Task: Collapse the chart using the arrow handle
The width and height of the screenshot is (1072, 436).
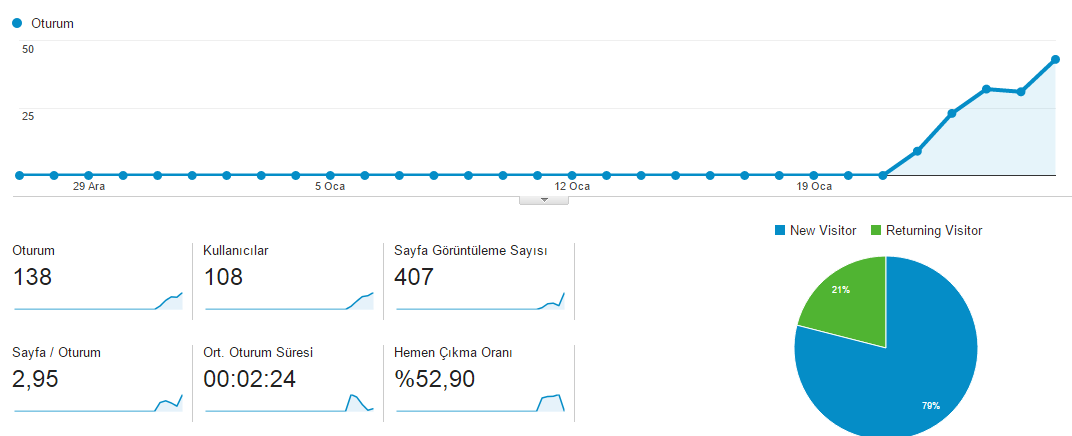Action: [544, 200]
